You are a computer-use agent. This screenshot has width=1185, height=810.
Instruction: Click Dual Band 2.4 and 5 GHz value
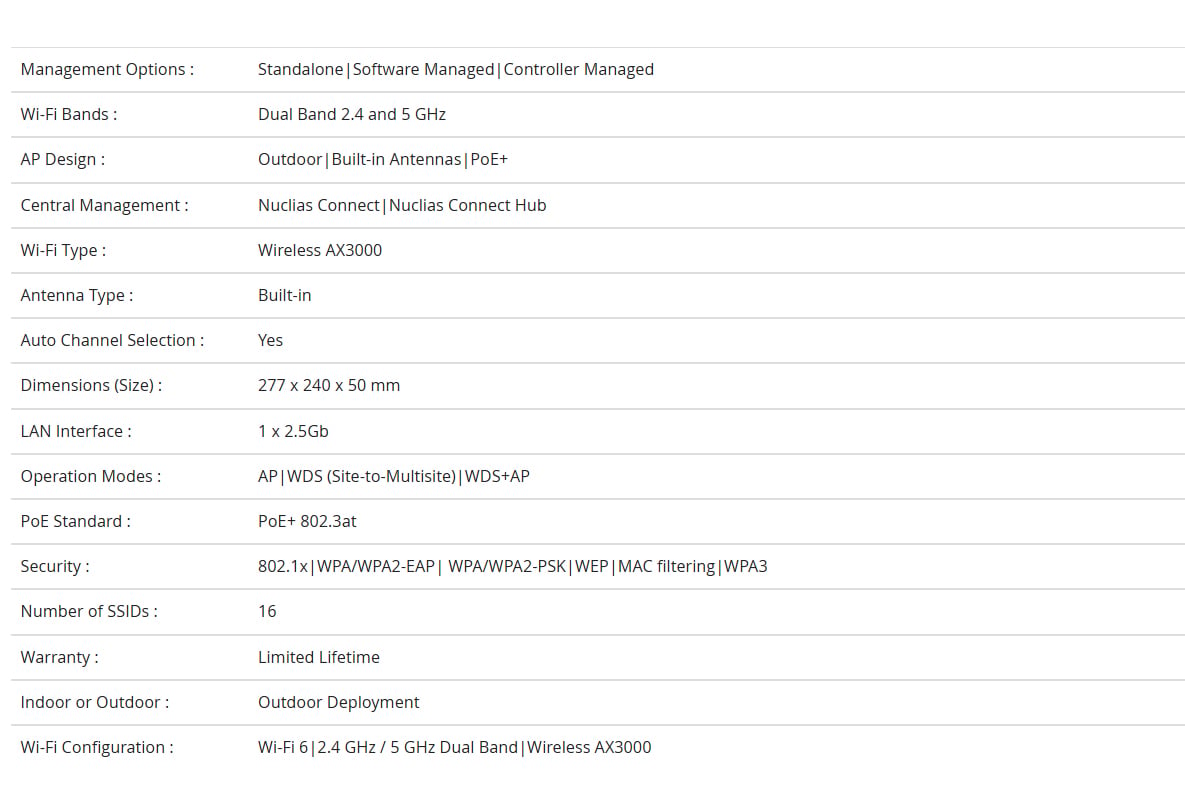[351, 114]
